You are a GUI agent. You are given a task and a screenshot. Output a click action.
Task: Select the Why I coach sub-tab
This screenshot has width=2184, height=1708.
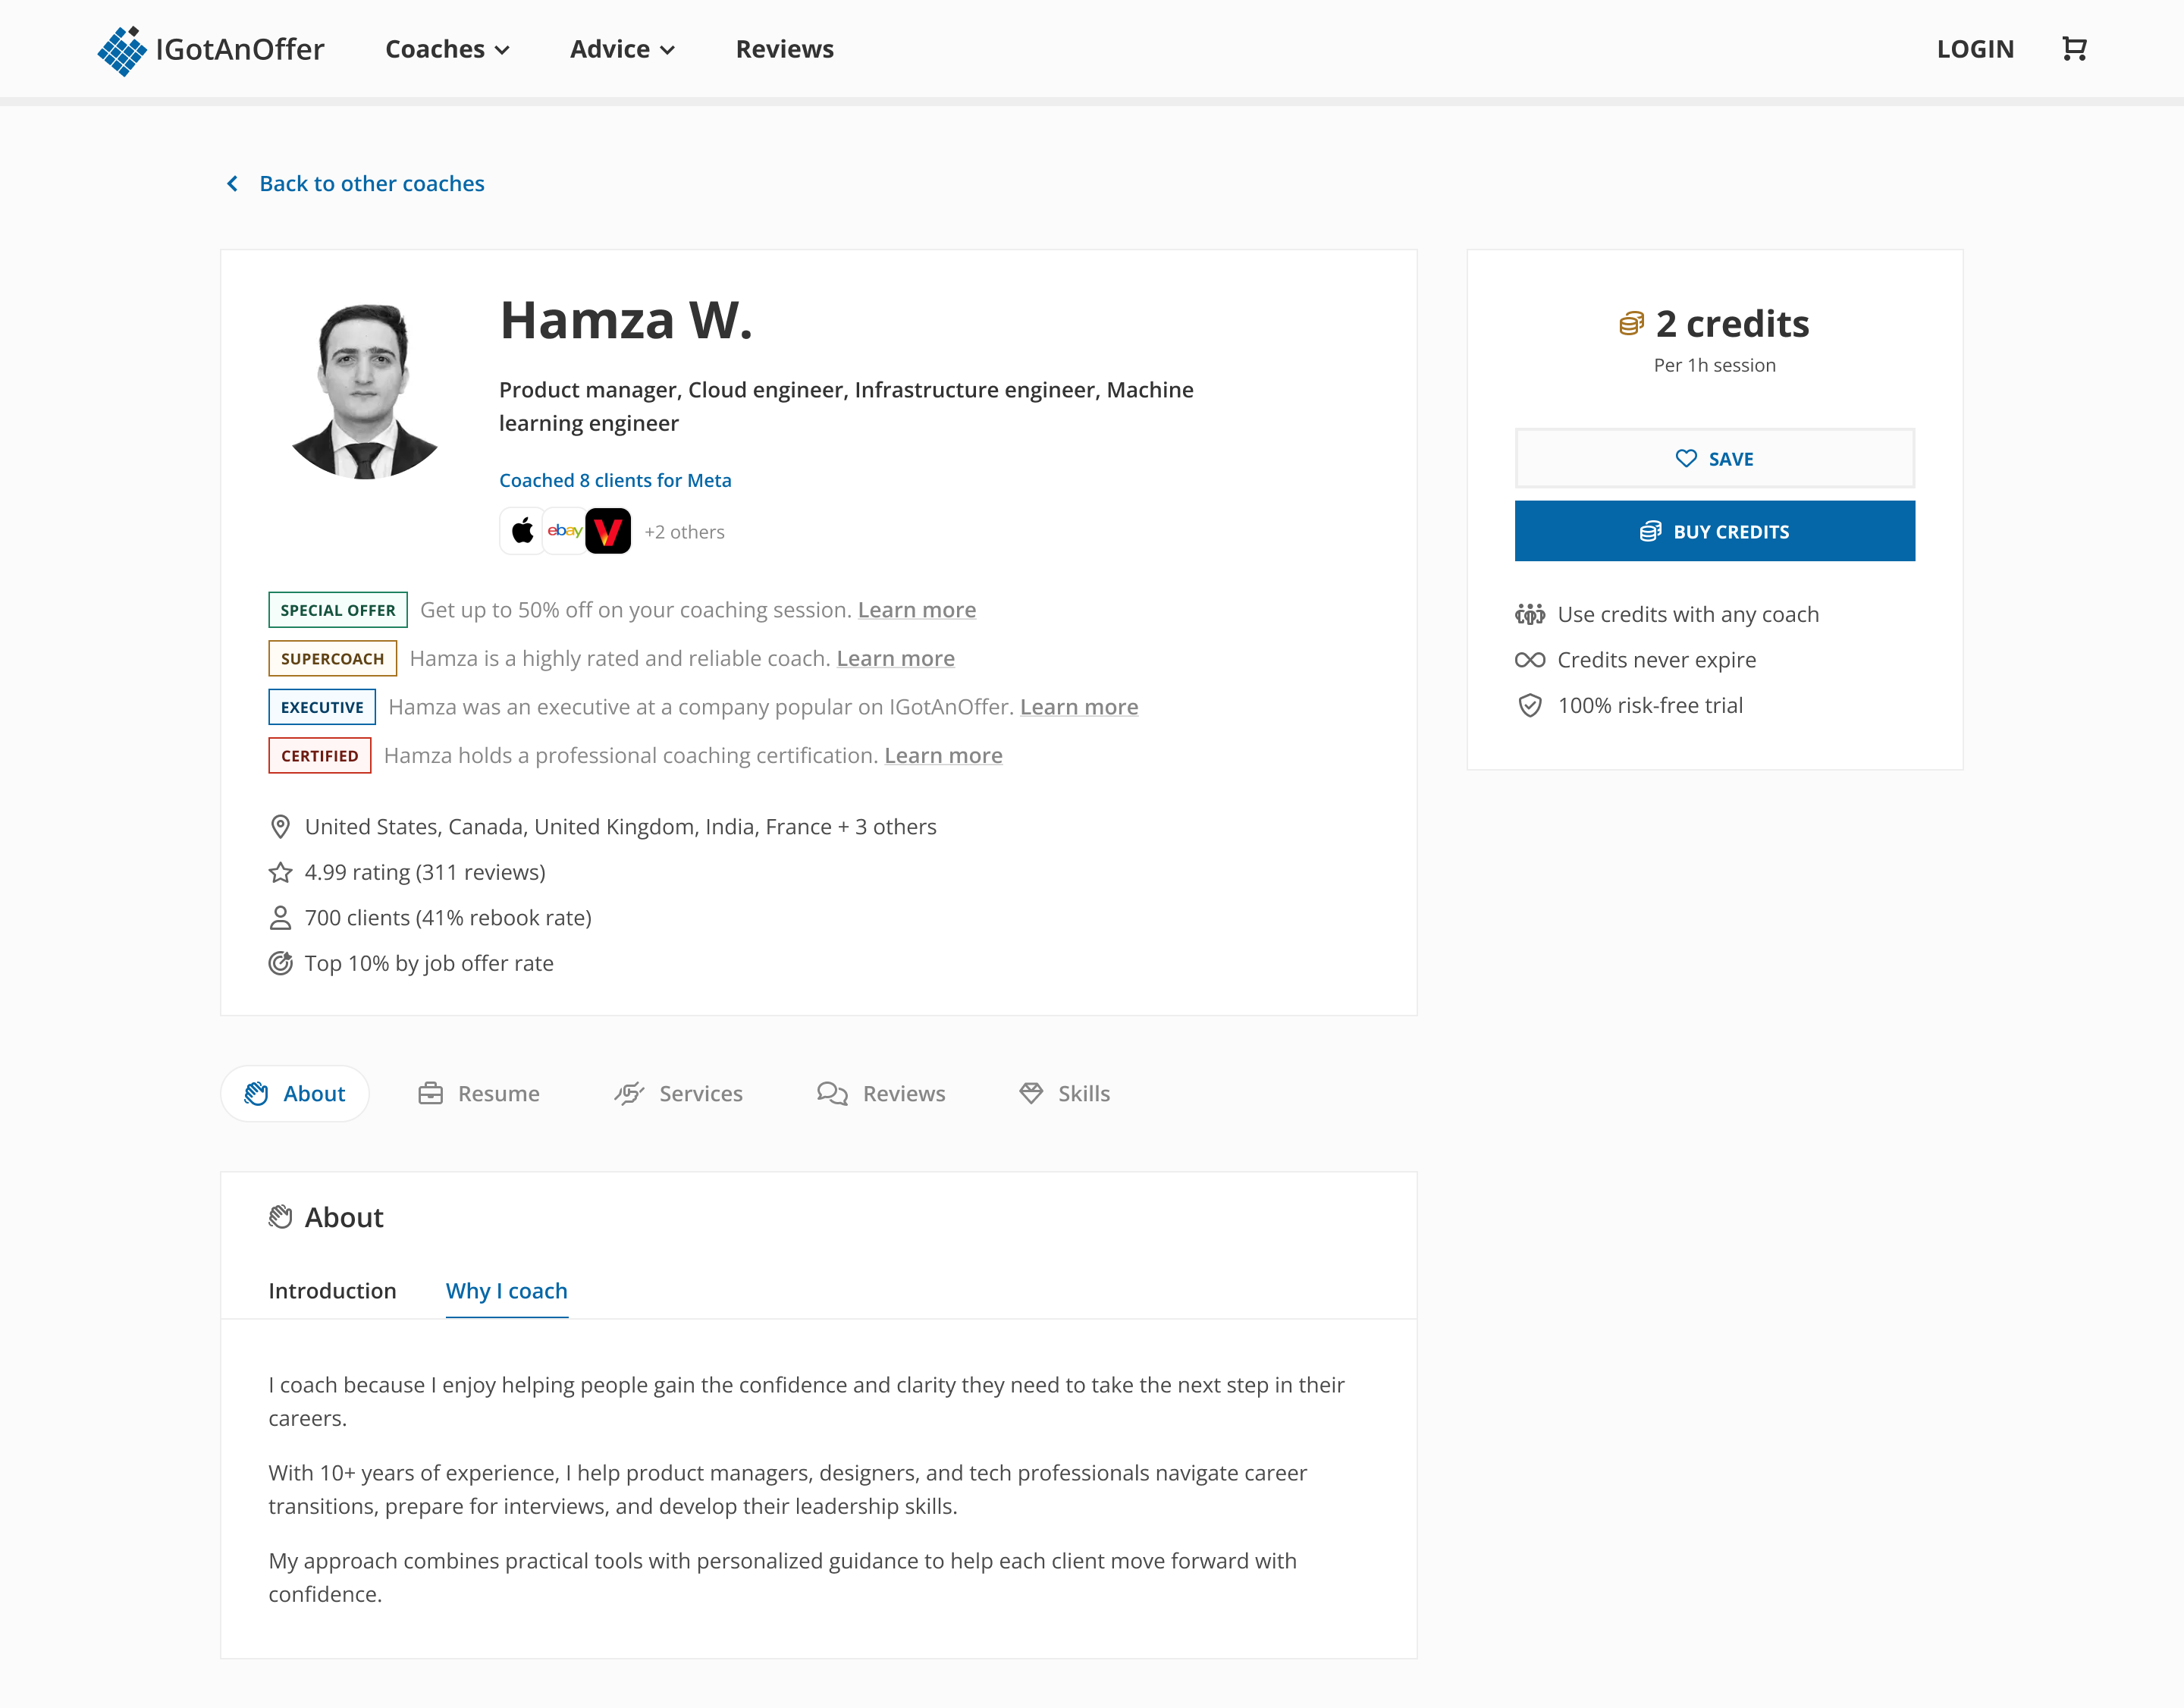pos(507,1291)
